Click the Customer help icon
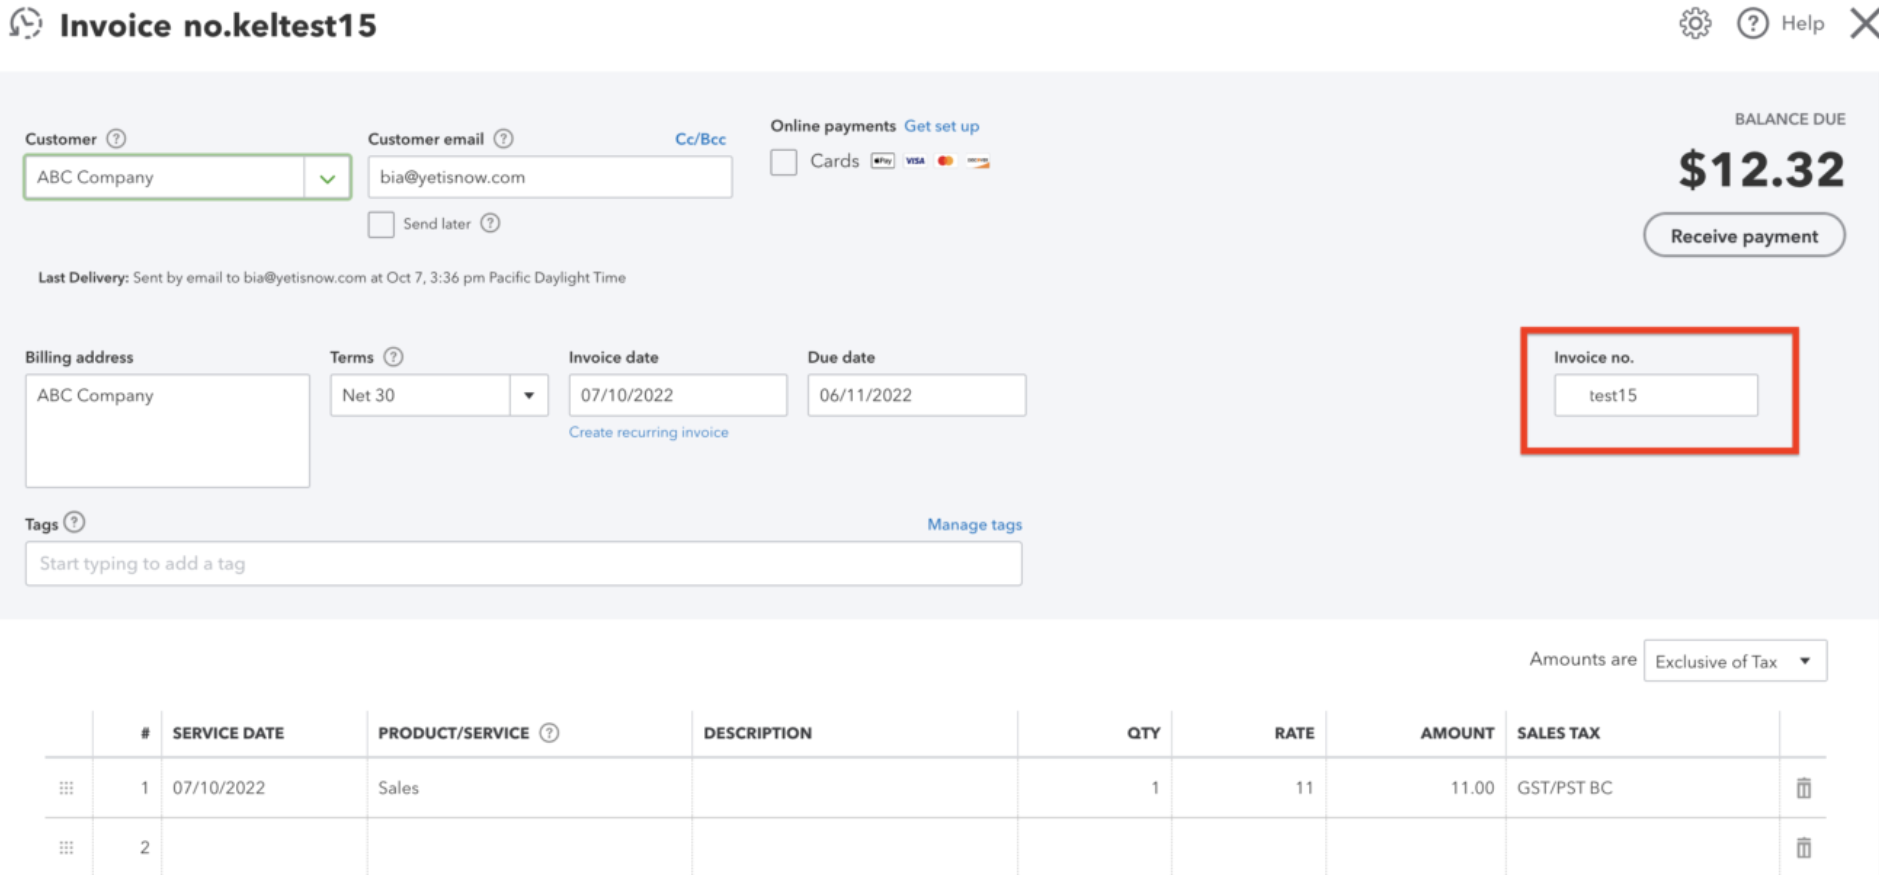This screenshot has width=1879, height=875. [116, 139]
